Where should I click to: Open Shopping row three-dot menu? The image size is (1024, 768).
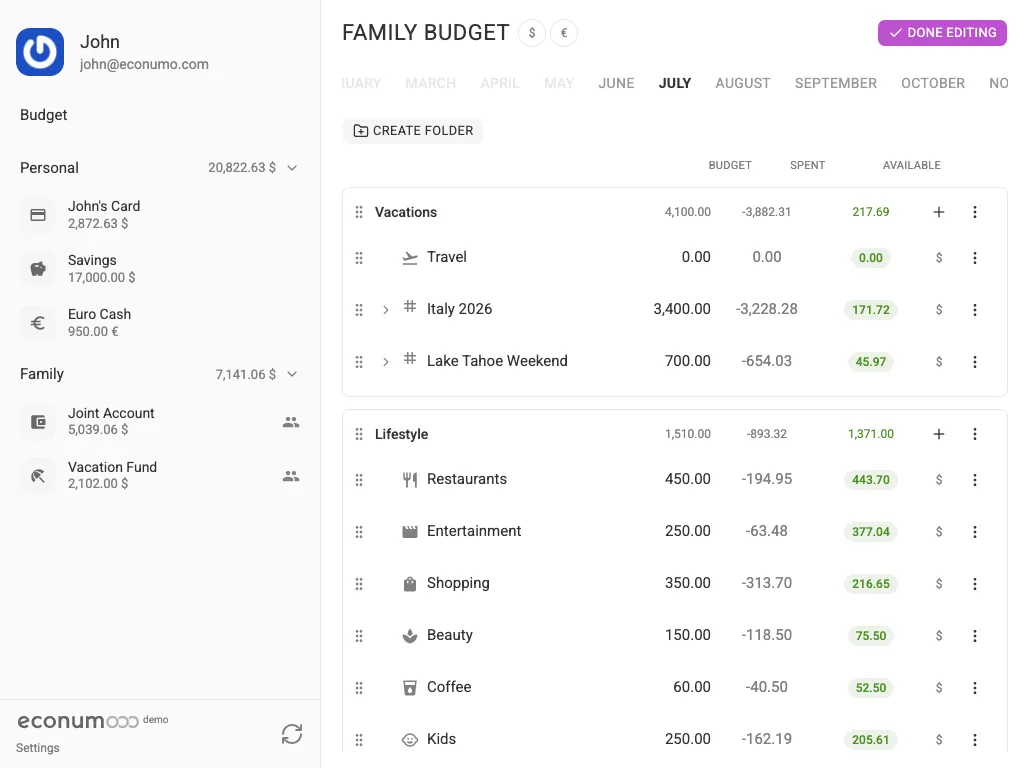pos(974,583)
